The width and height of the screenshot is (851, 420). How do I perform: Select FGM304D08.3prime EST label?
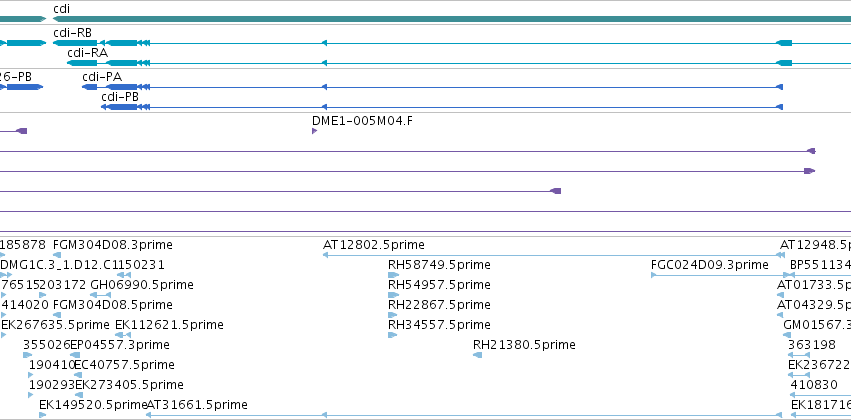113,245
